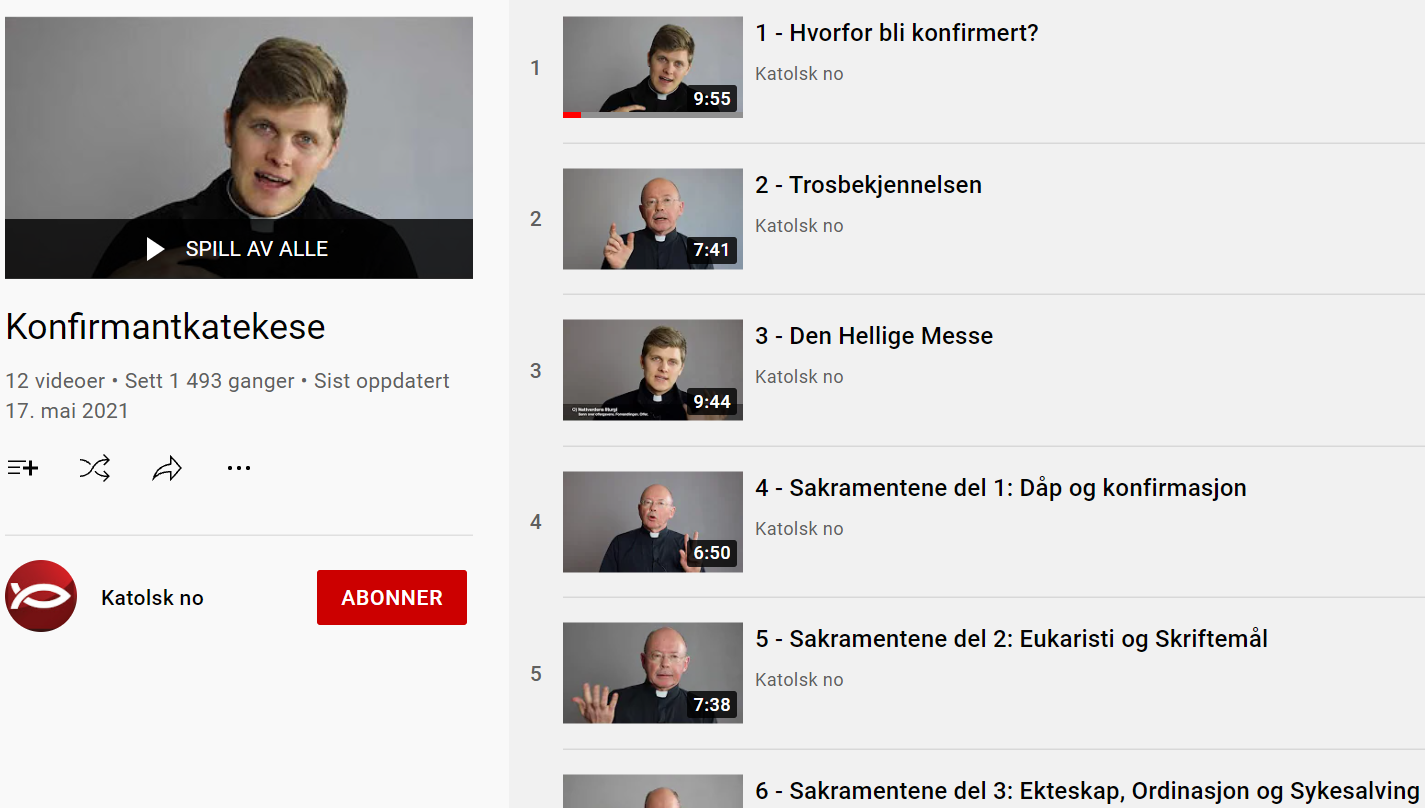The width and height of the screenshot is (1425, 808).
Task: Click the 6:50 duration video thumbnail
Action: [x=653, y=522]
